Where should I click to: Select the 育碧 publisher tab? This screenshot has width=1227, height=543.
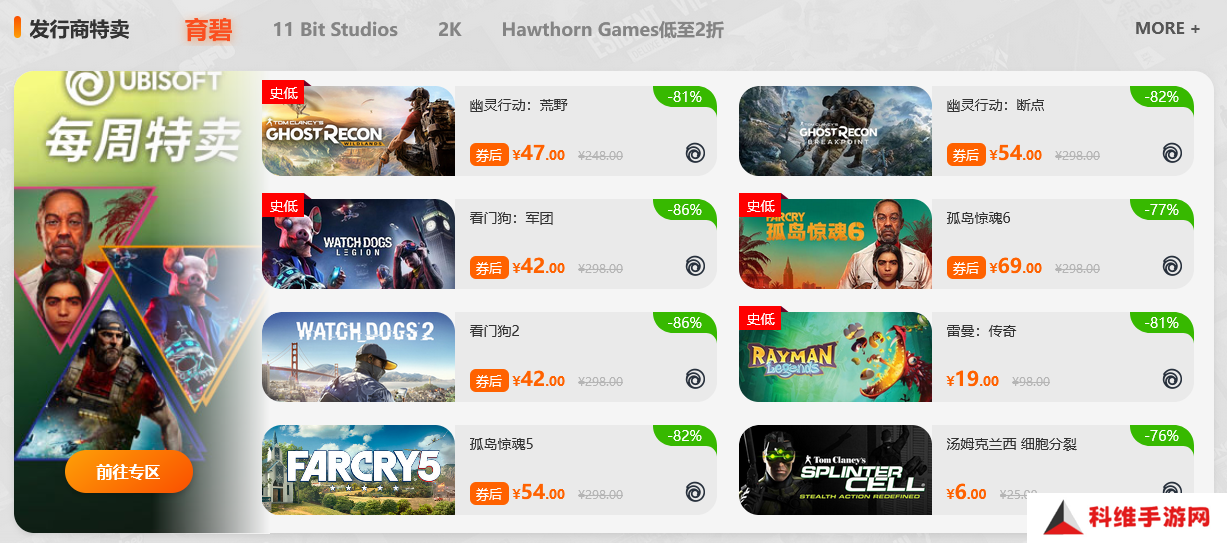208,29
